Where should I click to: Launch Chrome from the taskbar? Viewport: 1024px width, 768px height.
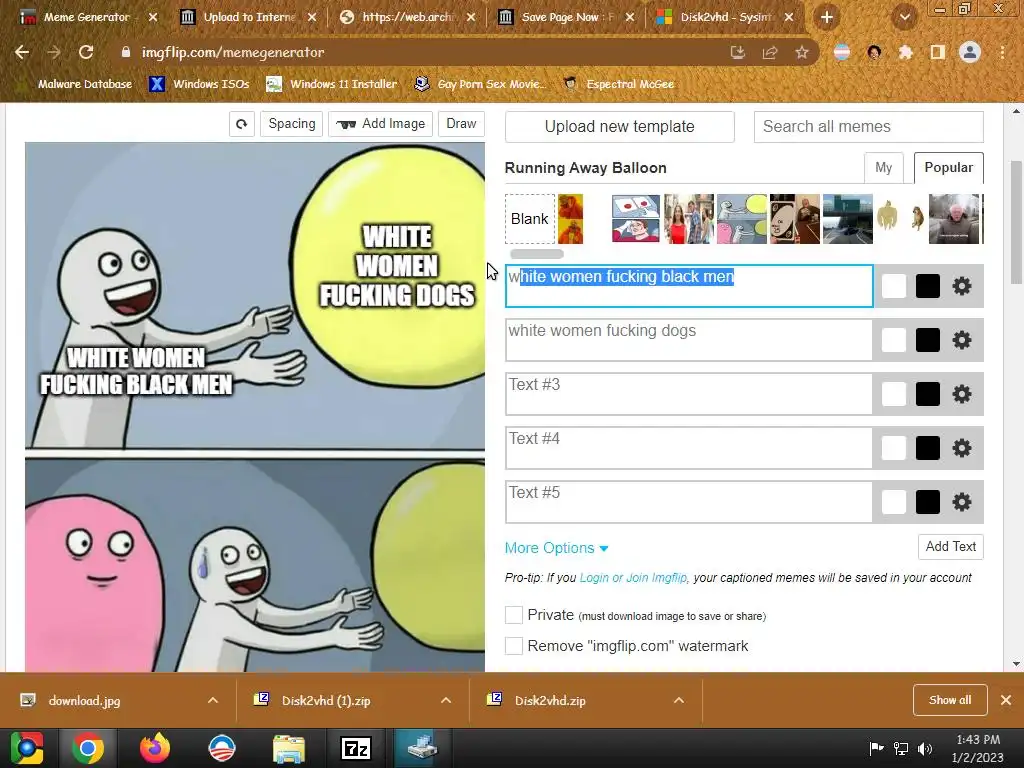coord(88,748)
